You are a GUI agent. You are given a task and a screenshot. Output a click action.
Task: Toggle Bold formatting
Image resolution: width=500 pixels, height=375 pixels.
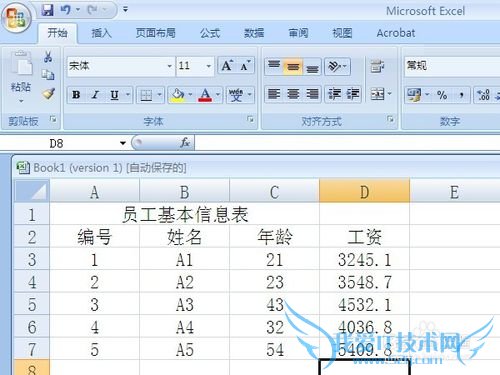pos(76,95)
